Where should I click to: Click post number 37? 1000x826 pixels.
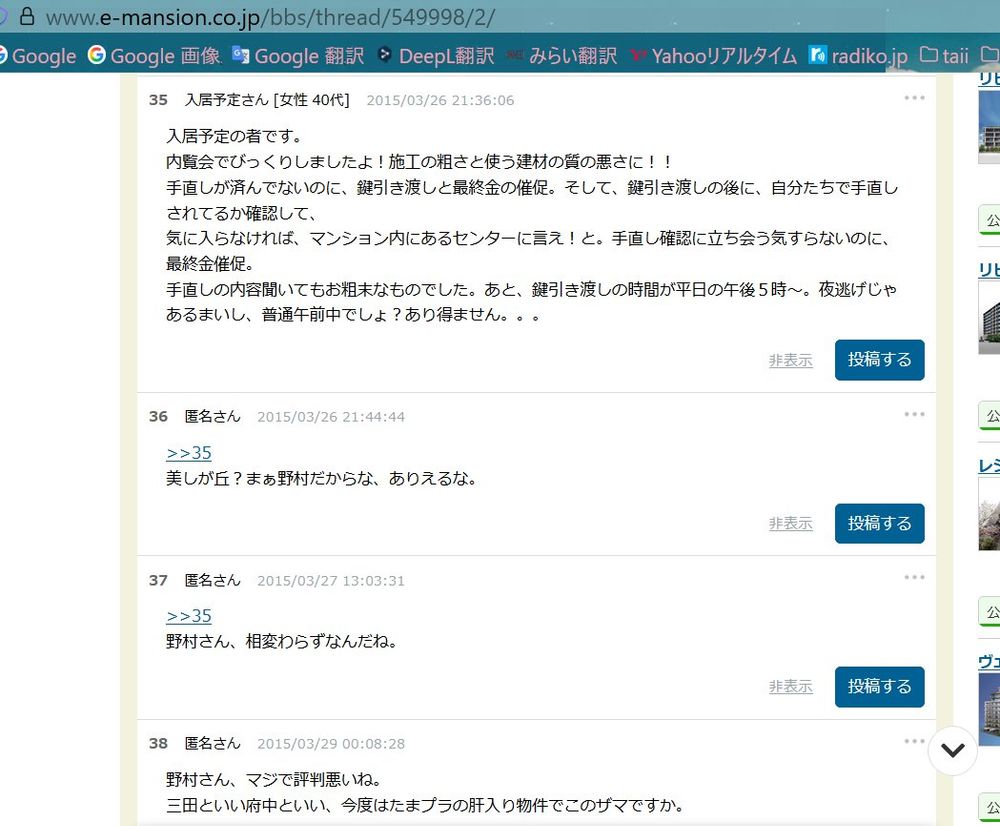tap(158, 580)
